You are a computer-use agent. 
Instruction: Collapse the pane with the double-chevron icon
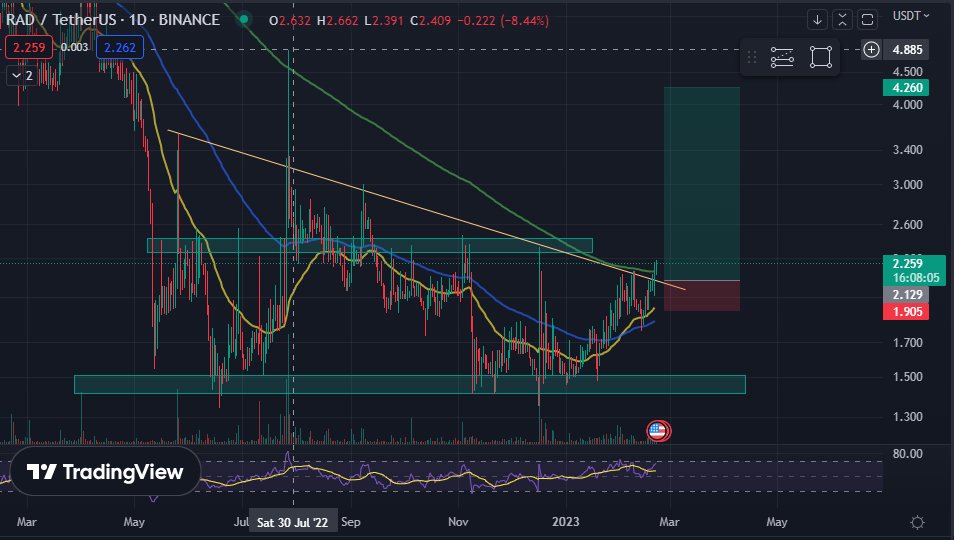pos(842,20)
